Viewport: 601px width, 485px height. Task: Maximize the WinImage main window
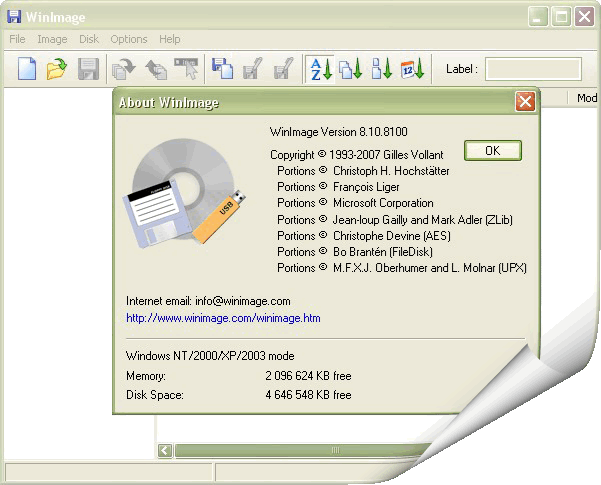click(x=561, y=17)
